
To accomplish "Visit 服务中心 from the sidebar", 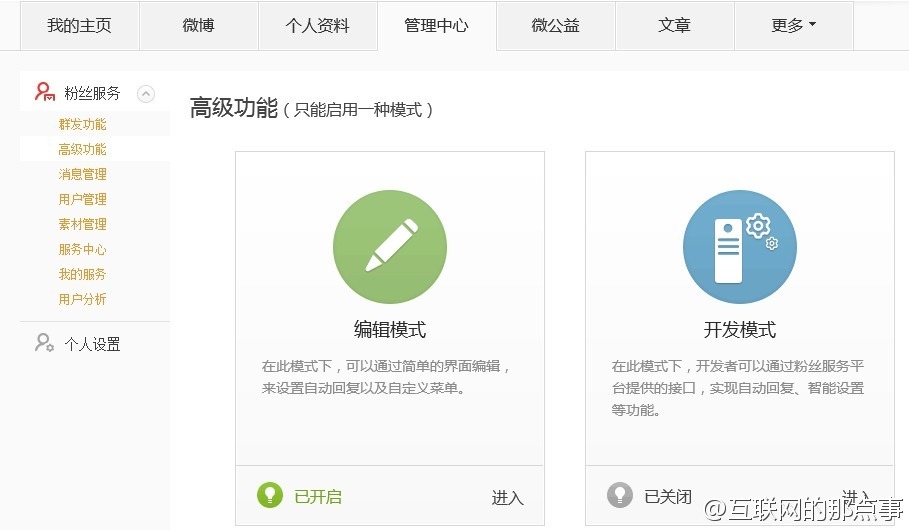I will [82, 249].
